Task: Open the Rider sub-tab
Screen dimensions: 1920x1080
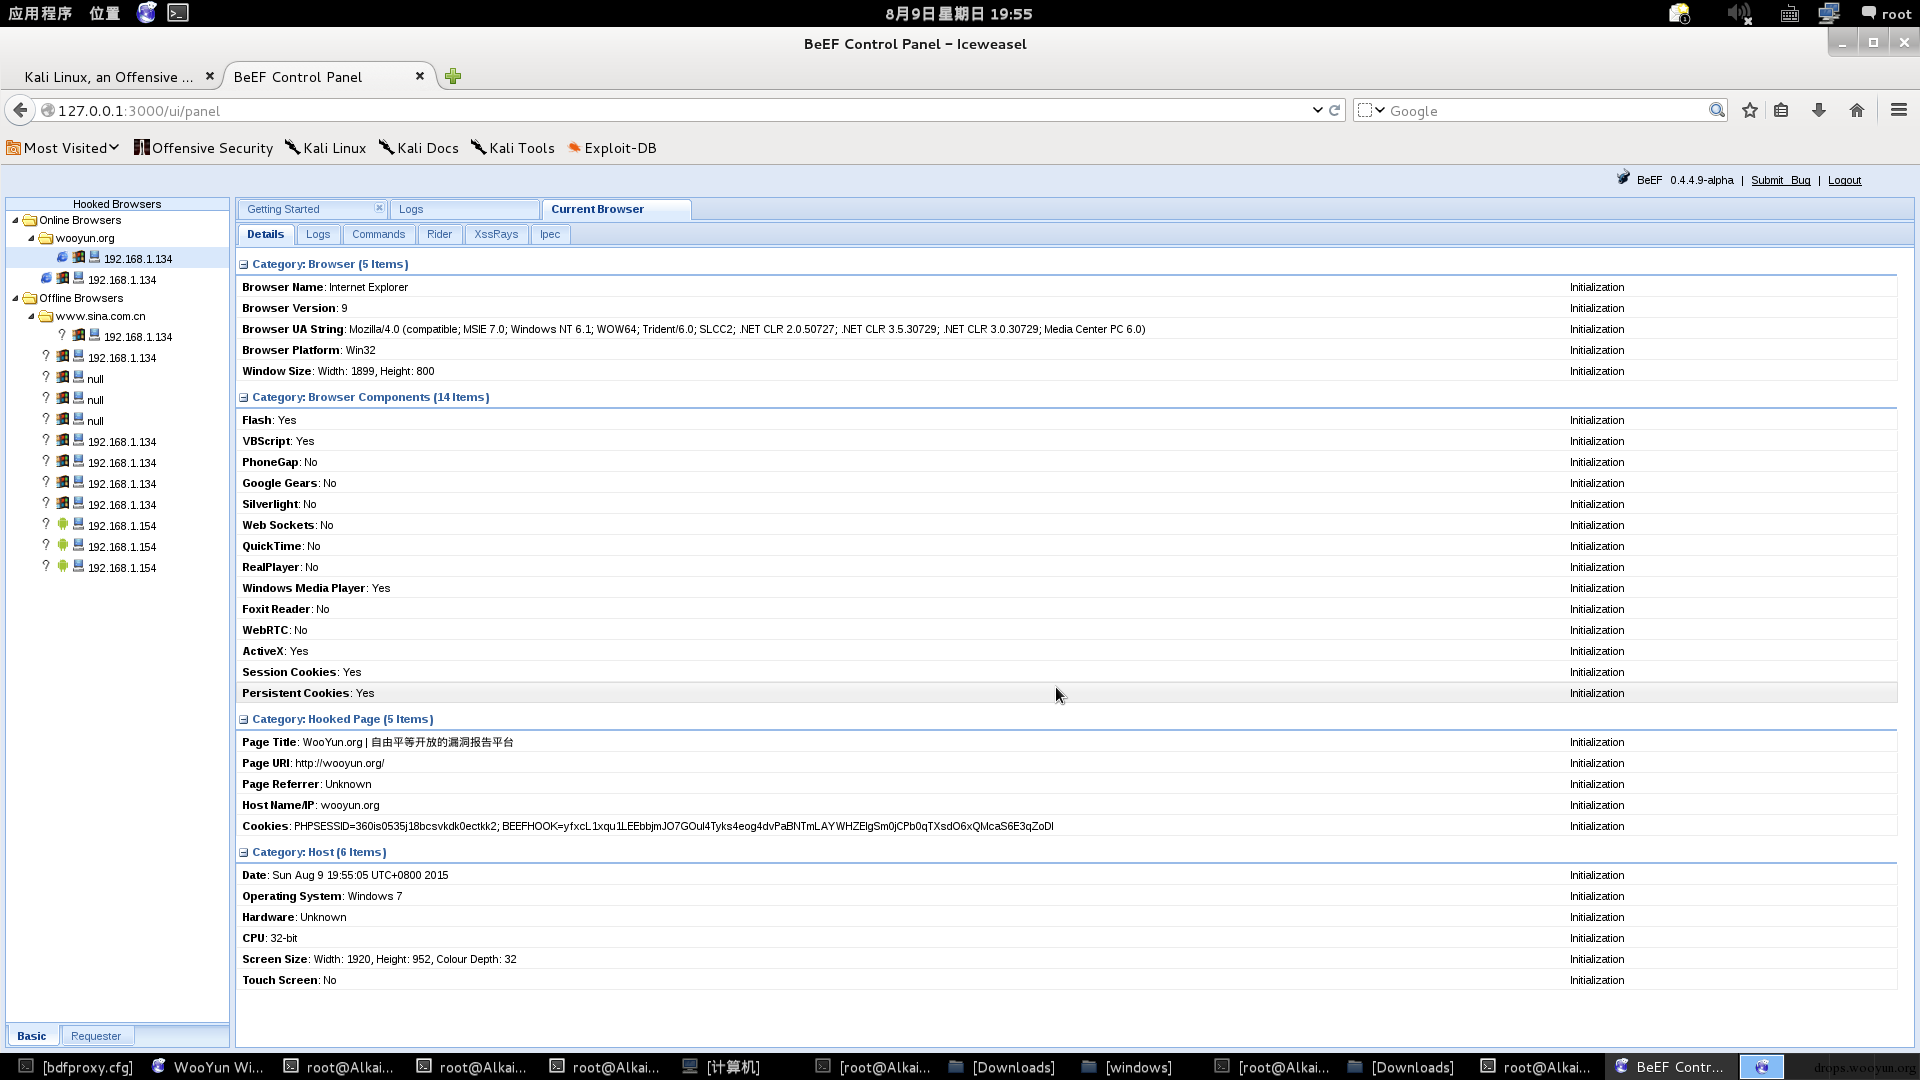Action: pyautogui.click(x=439, y=234)
